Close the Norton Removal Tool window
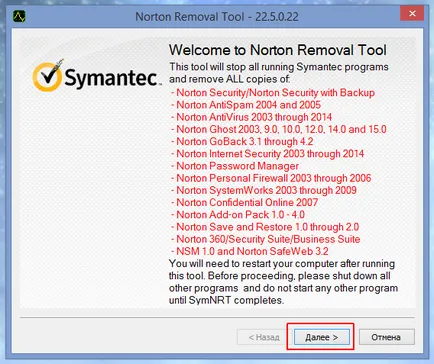Screen dimensions: 434x364 click(x=412, y=14)
